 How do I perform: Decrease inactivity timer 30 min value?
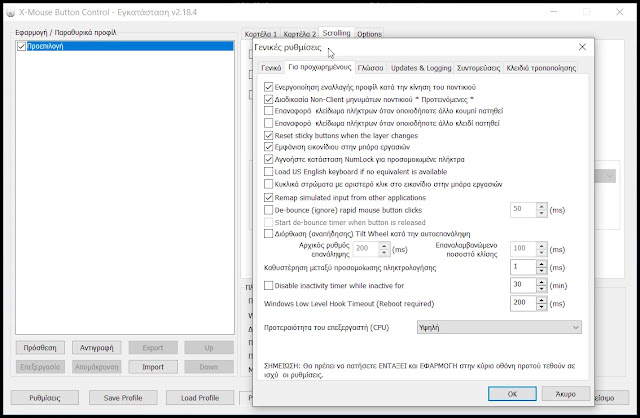click(x=541, y=289)
